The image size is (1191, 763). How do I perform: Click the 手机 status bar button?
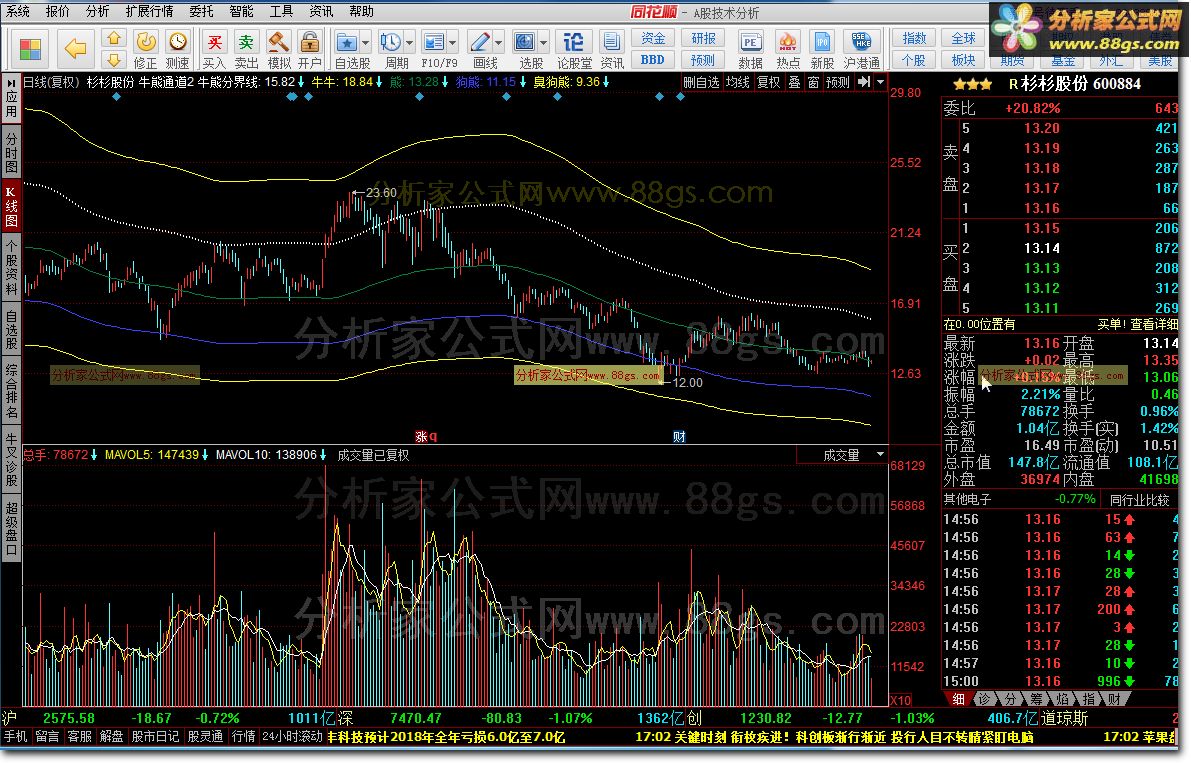pos(15,736)
